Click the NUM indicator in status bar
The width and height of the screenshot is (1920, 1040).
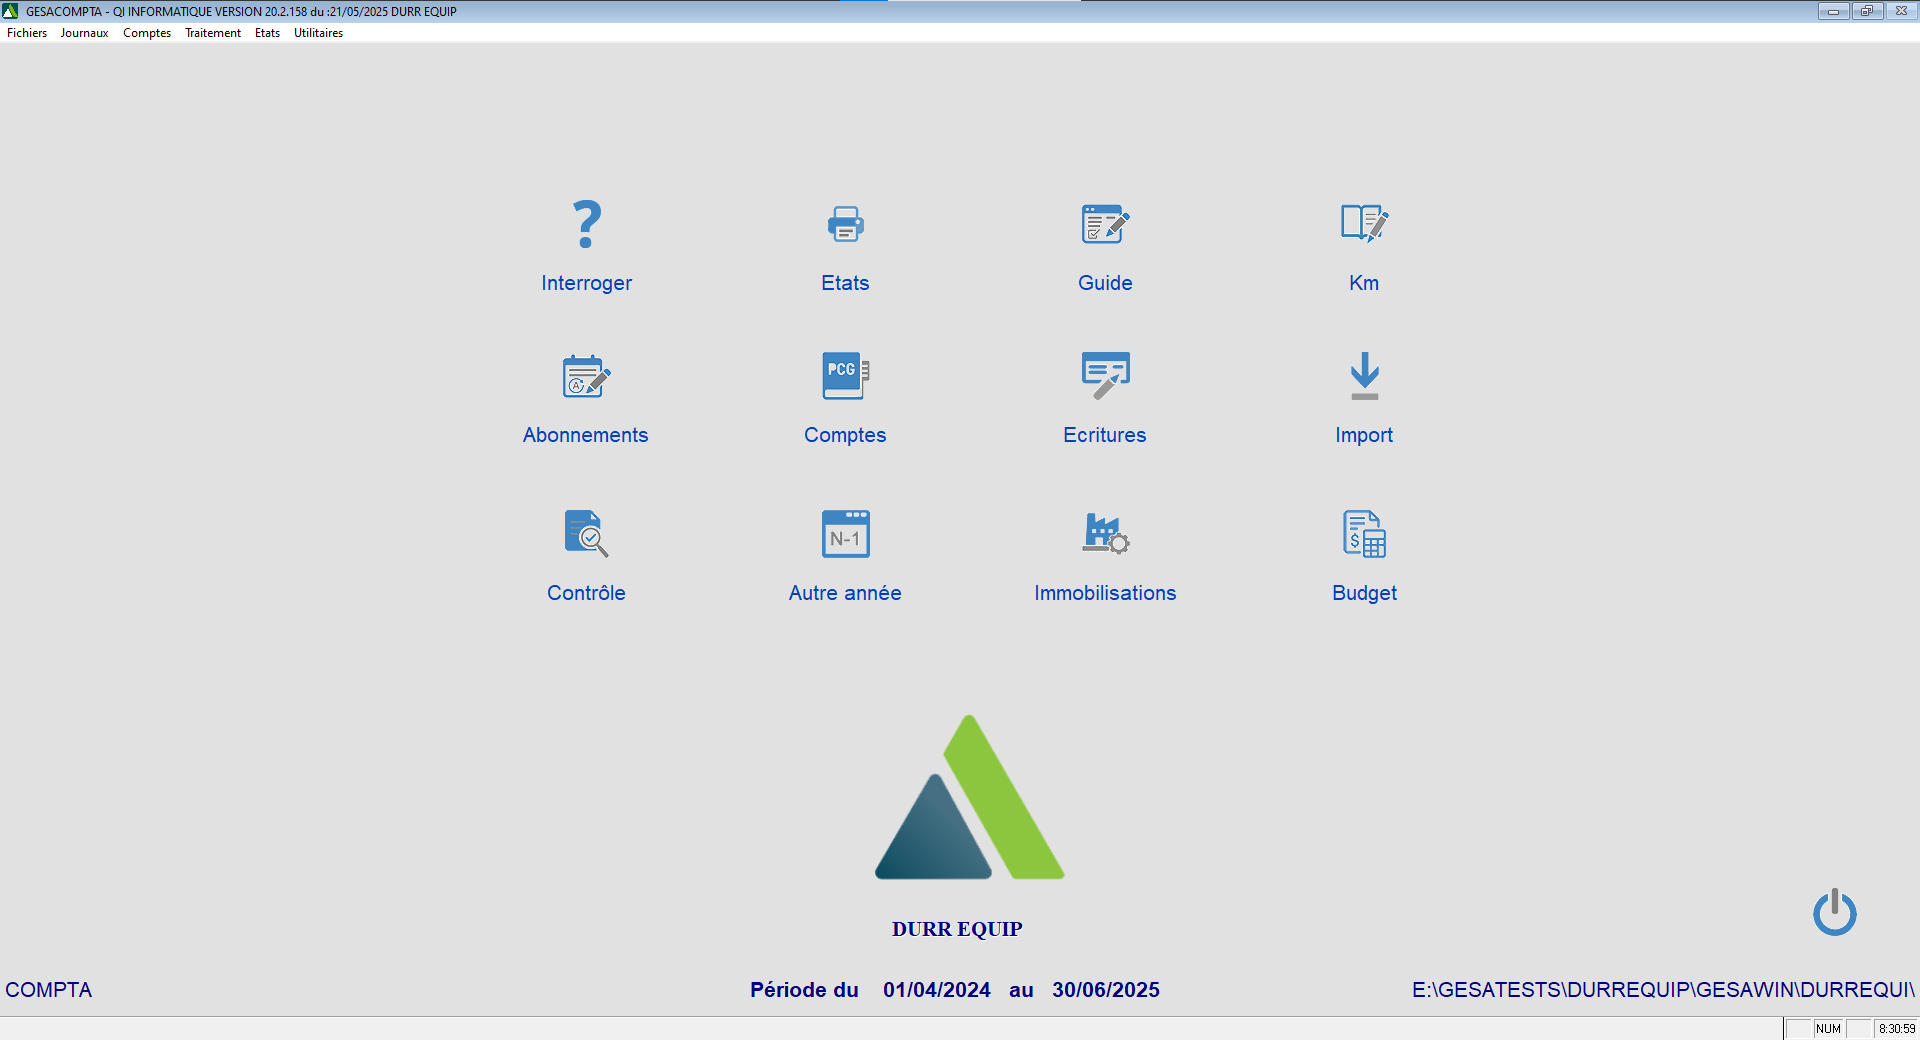coord(1828,1029)
